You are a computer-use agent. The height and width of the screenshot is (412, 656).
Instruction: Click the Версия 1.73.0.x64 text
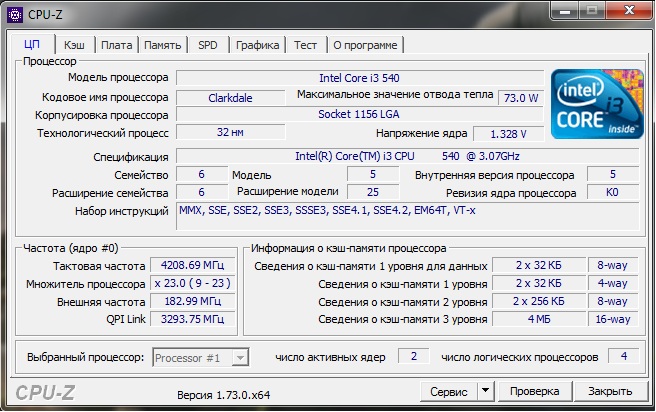tap(223, 395)
